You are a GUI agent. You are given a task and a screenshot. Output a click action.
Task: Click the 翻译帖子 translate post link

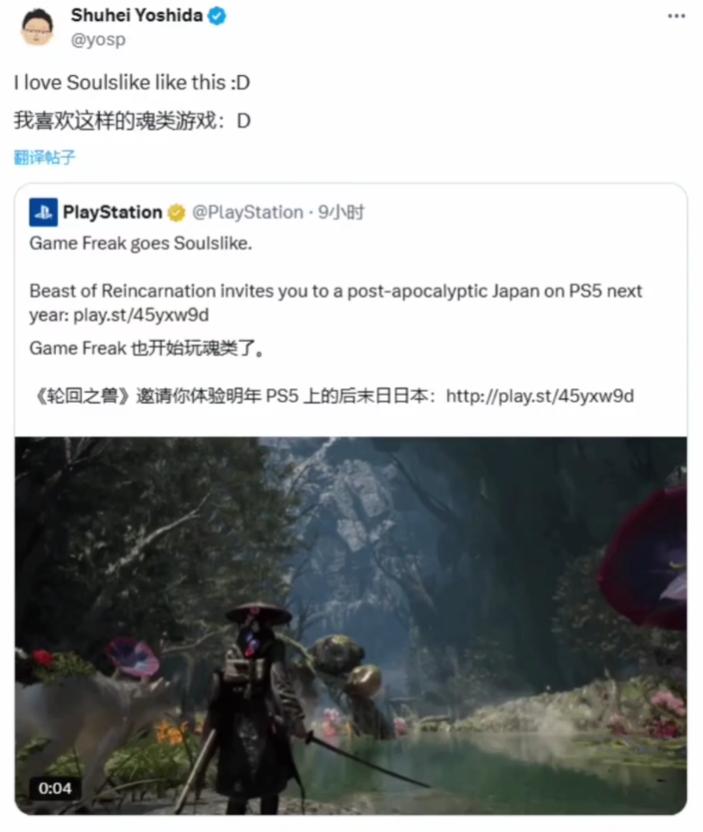tap(45, 157)
